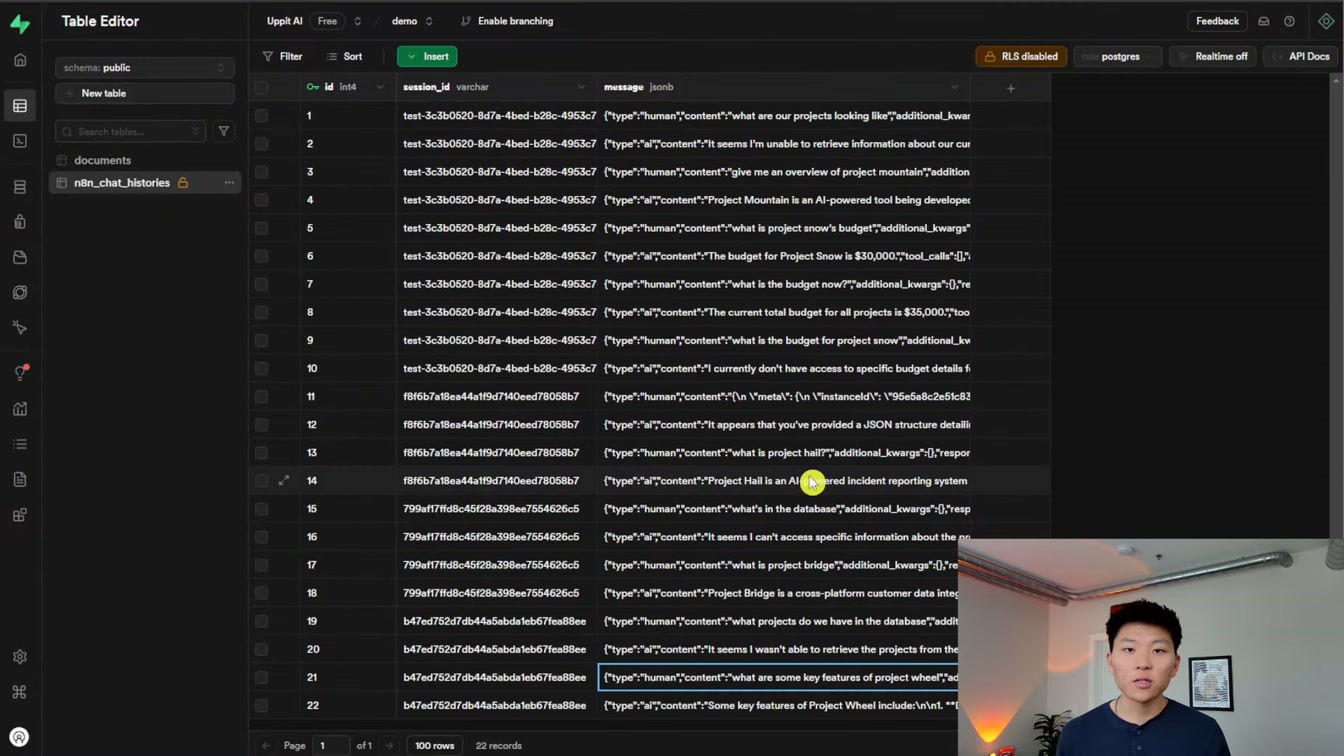
Task: Open the schema public dropdown
Action: [x=145, y=68]
